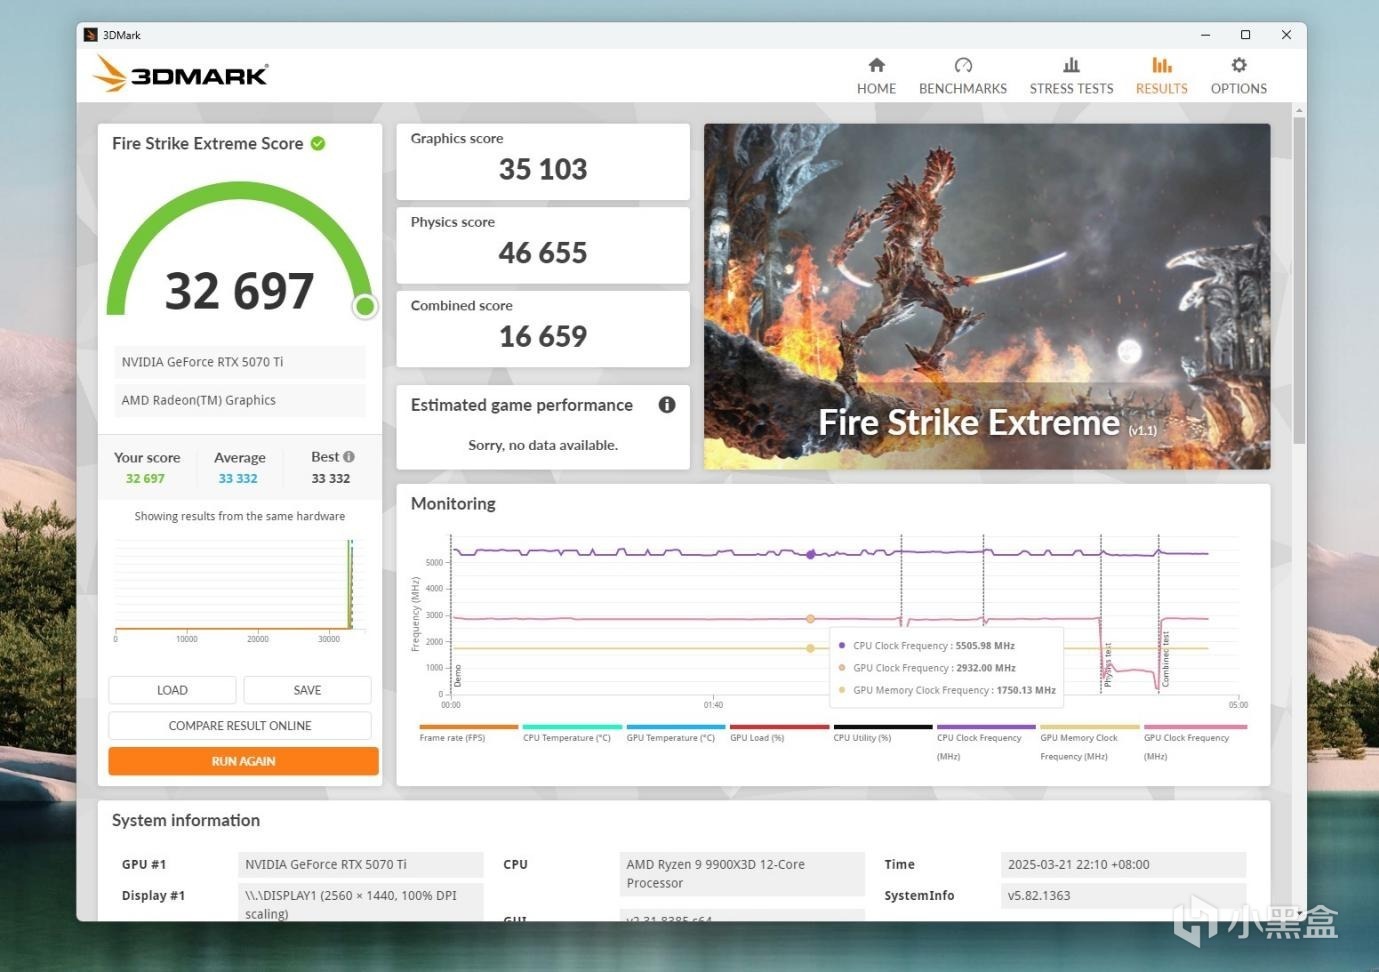Click the Display #1 value with 2560 × 1440
The height and width of the screenshot is (972, 1379).
click(x=361, y=903)
